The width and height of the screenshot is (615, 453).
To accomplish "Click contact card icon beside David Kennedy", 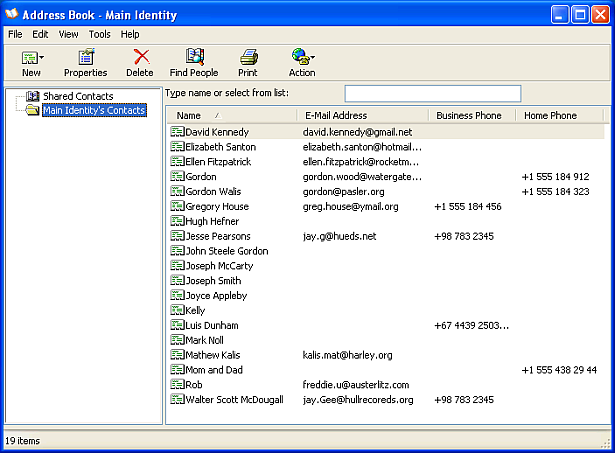I will pos(177,132).
